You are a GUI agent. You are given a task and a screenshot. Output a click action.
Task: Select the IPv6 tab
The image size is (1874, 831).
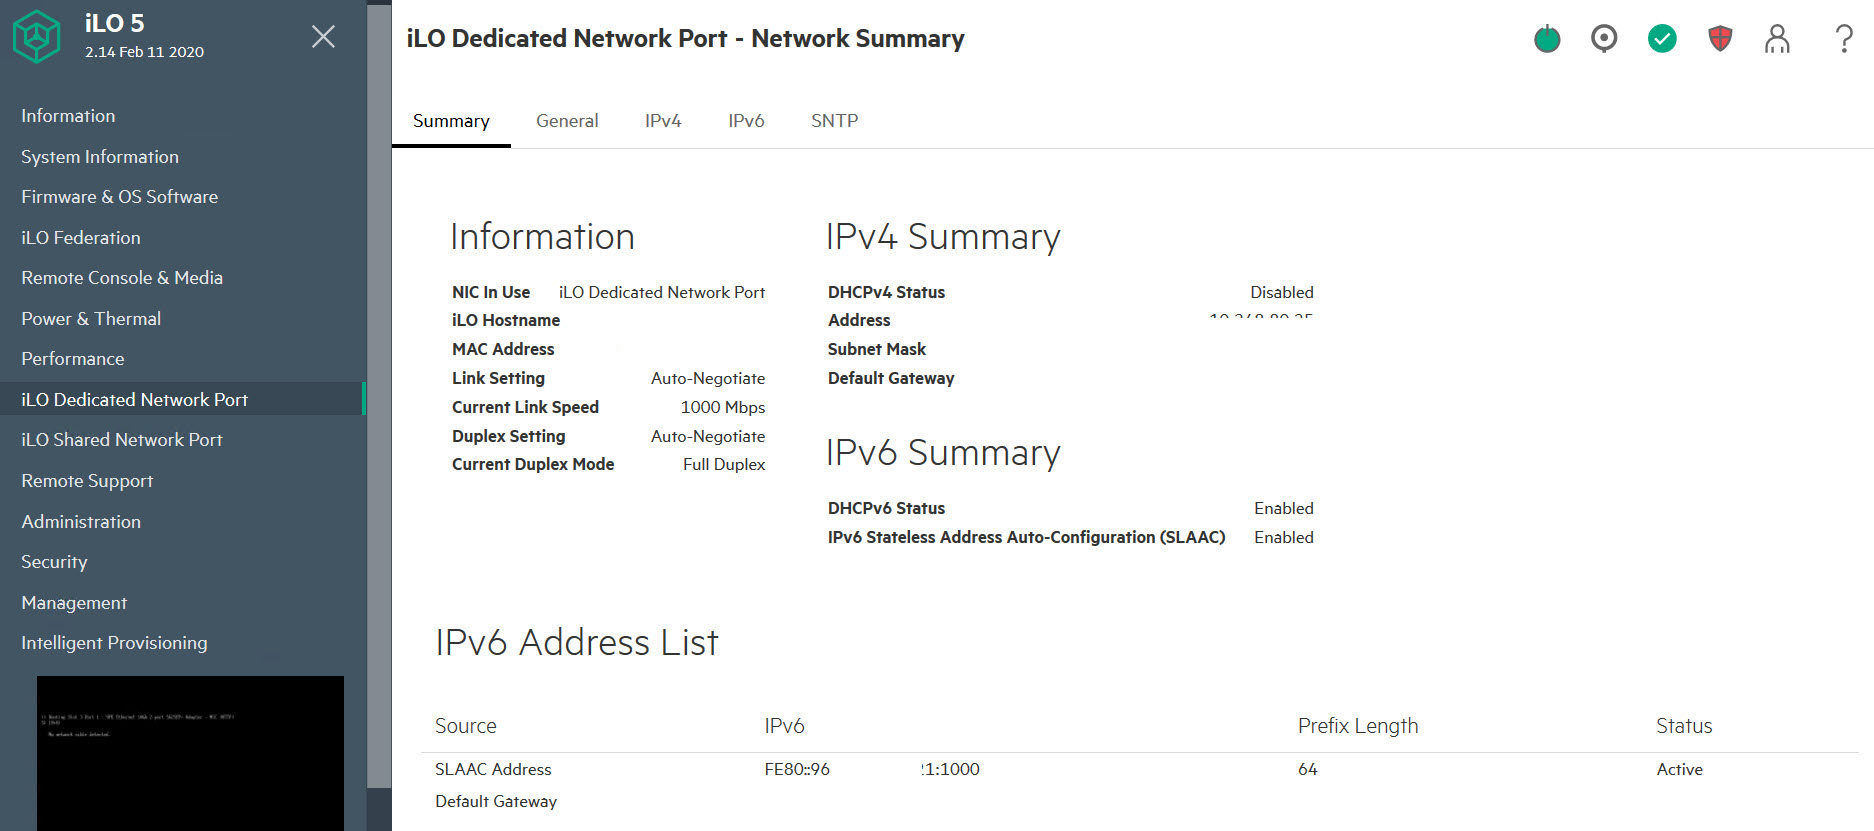point(746,121)
